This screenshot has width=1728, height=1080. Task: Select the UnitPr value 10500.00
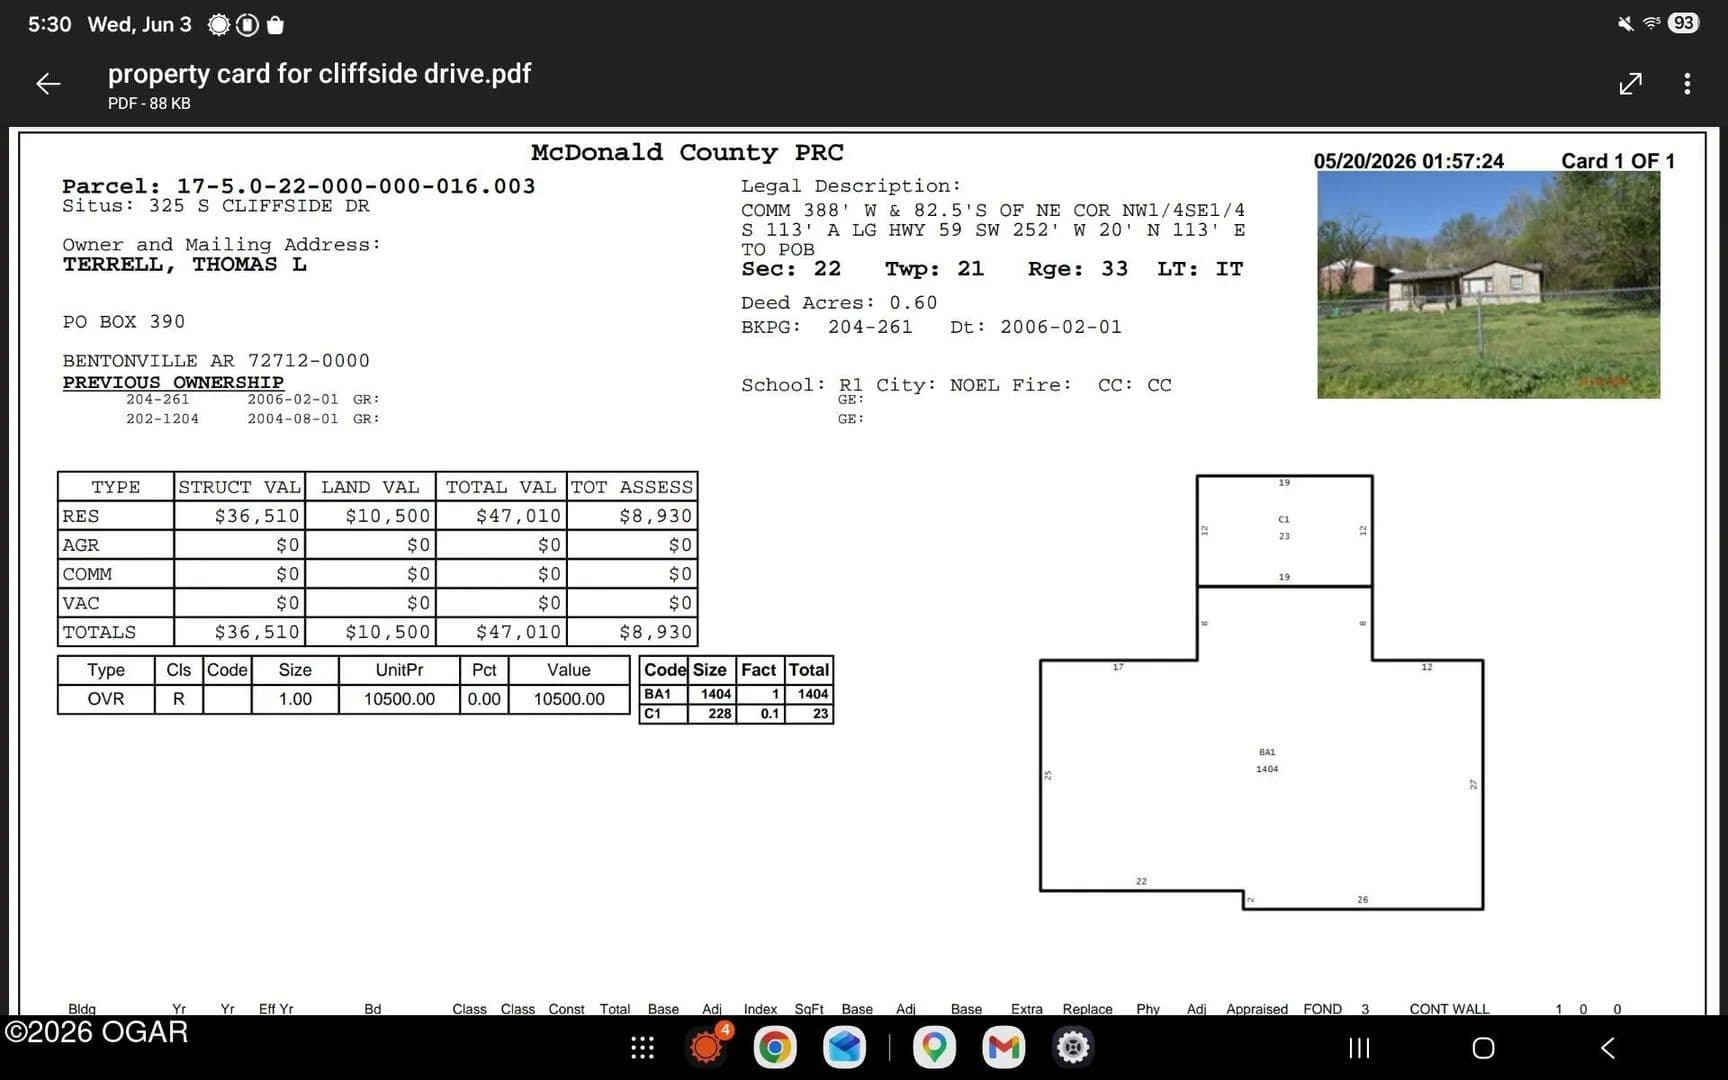399,699
